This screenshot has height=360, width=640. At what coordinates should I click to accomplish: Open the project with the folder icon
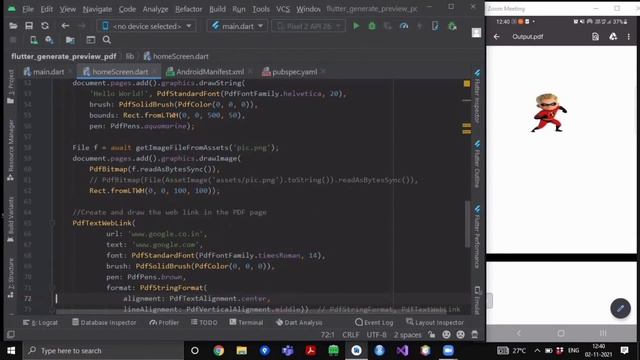pos(13,26)
